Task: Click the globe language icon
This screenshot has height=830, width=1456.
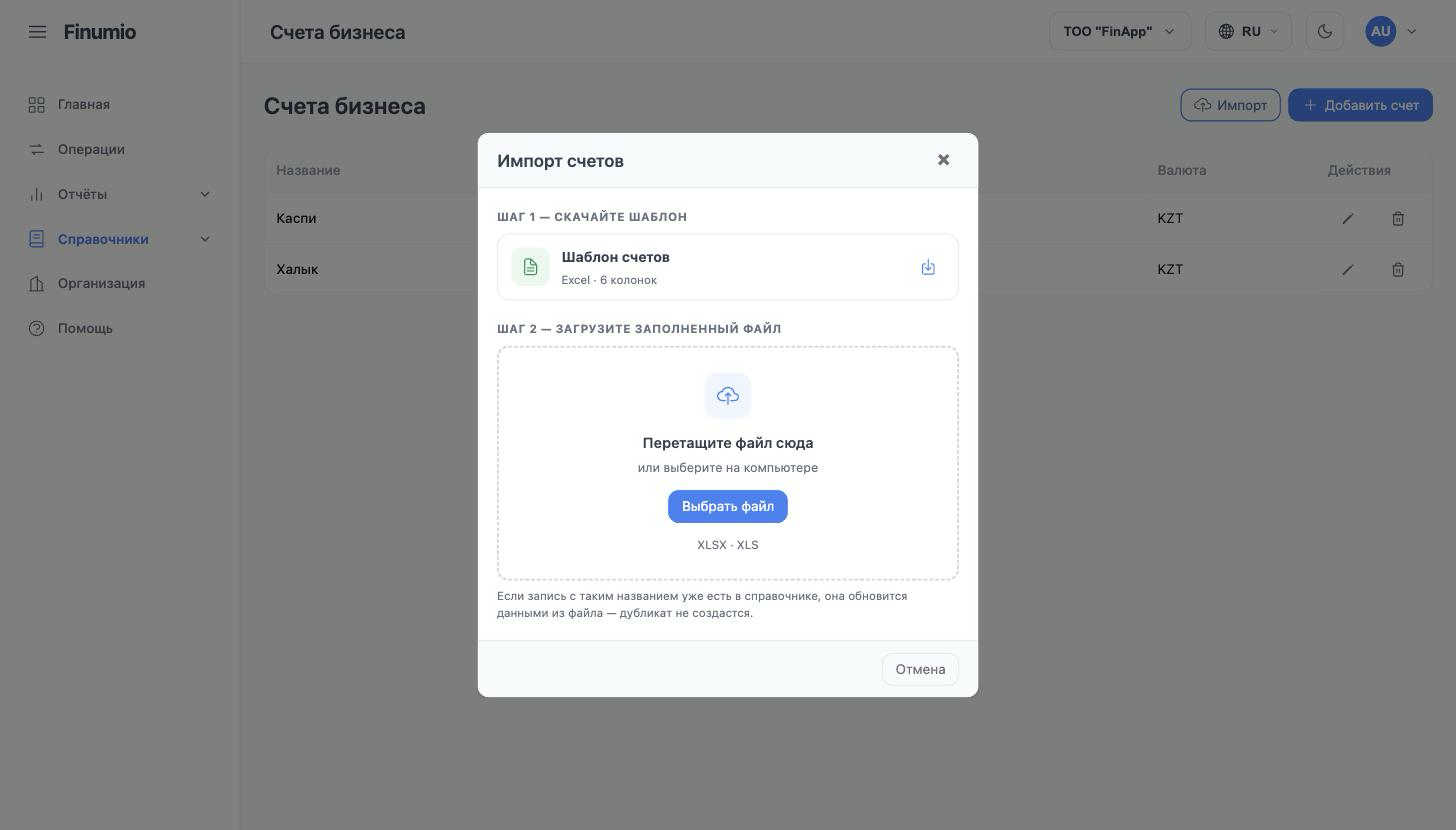Action: click(x=1226, y=31)
